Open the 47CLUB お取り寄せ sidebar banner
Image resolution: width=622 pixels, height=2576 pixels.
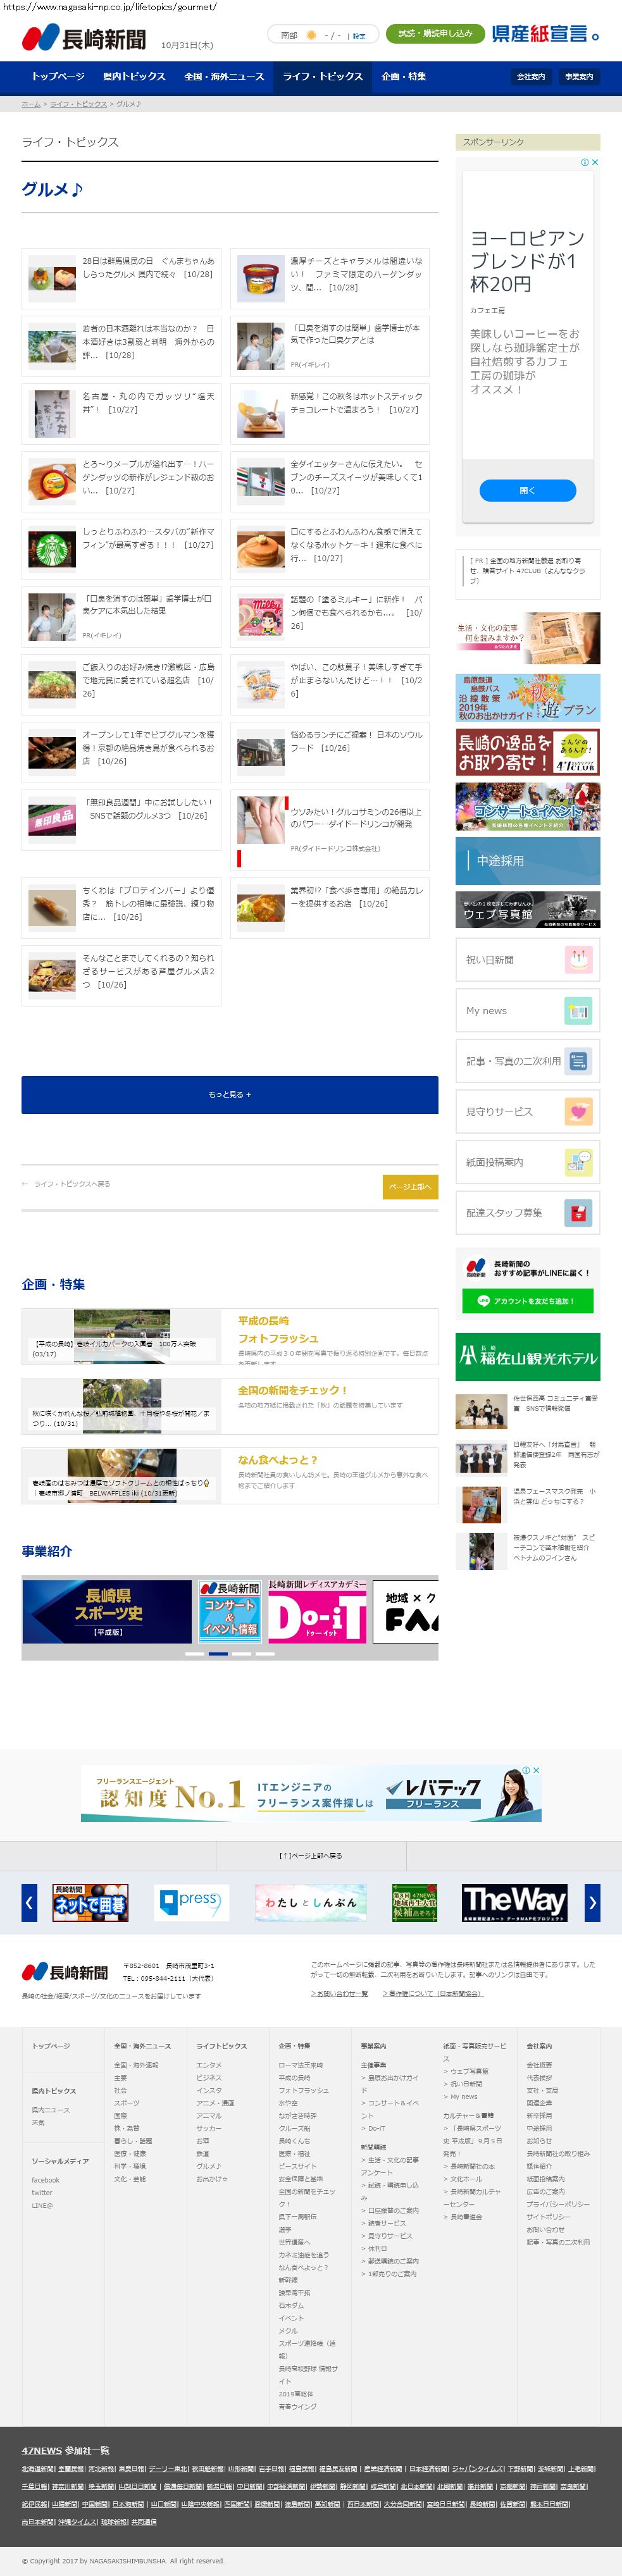tap(528, 753)
